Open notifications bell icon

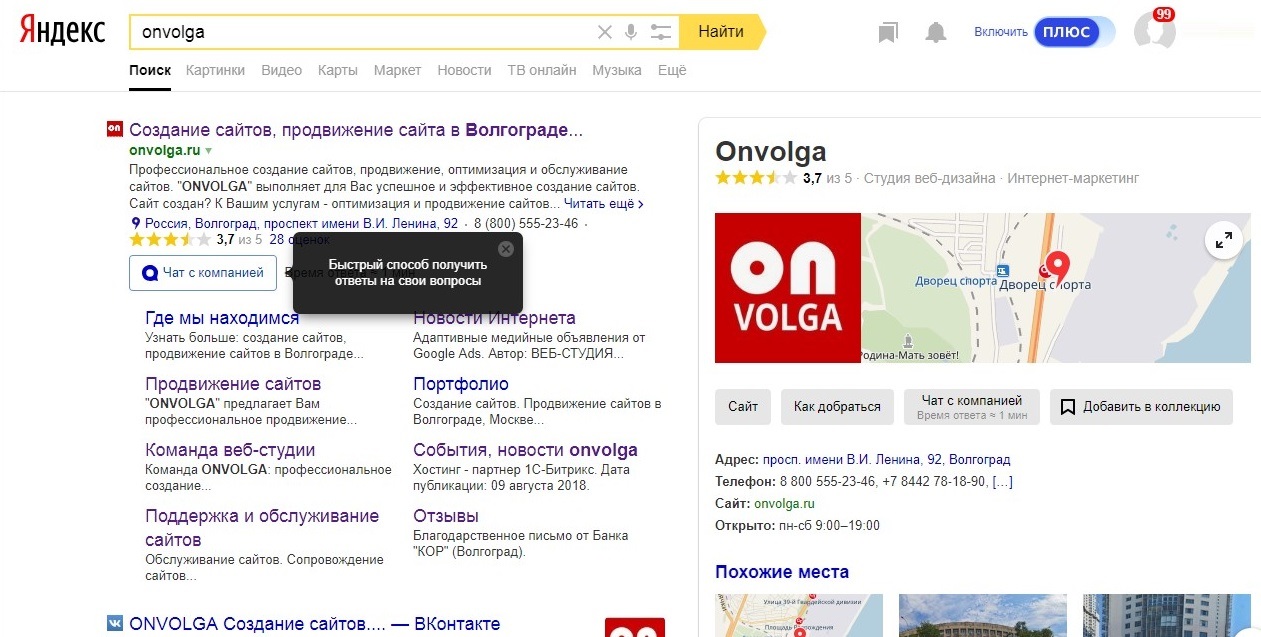pos(936,32)
